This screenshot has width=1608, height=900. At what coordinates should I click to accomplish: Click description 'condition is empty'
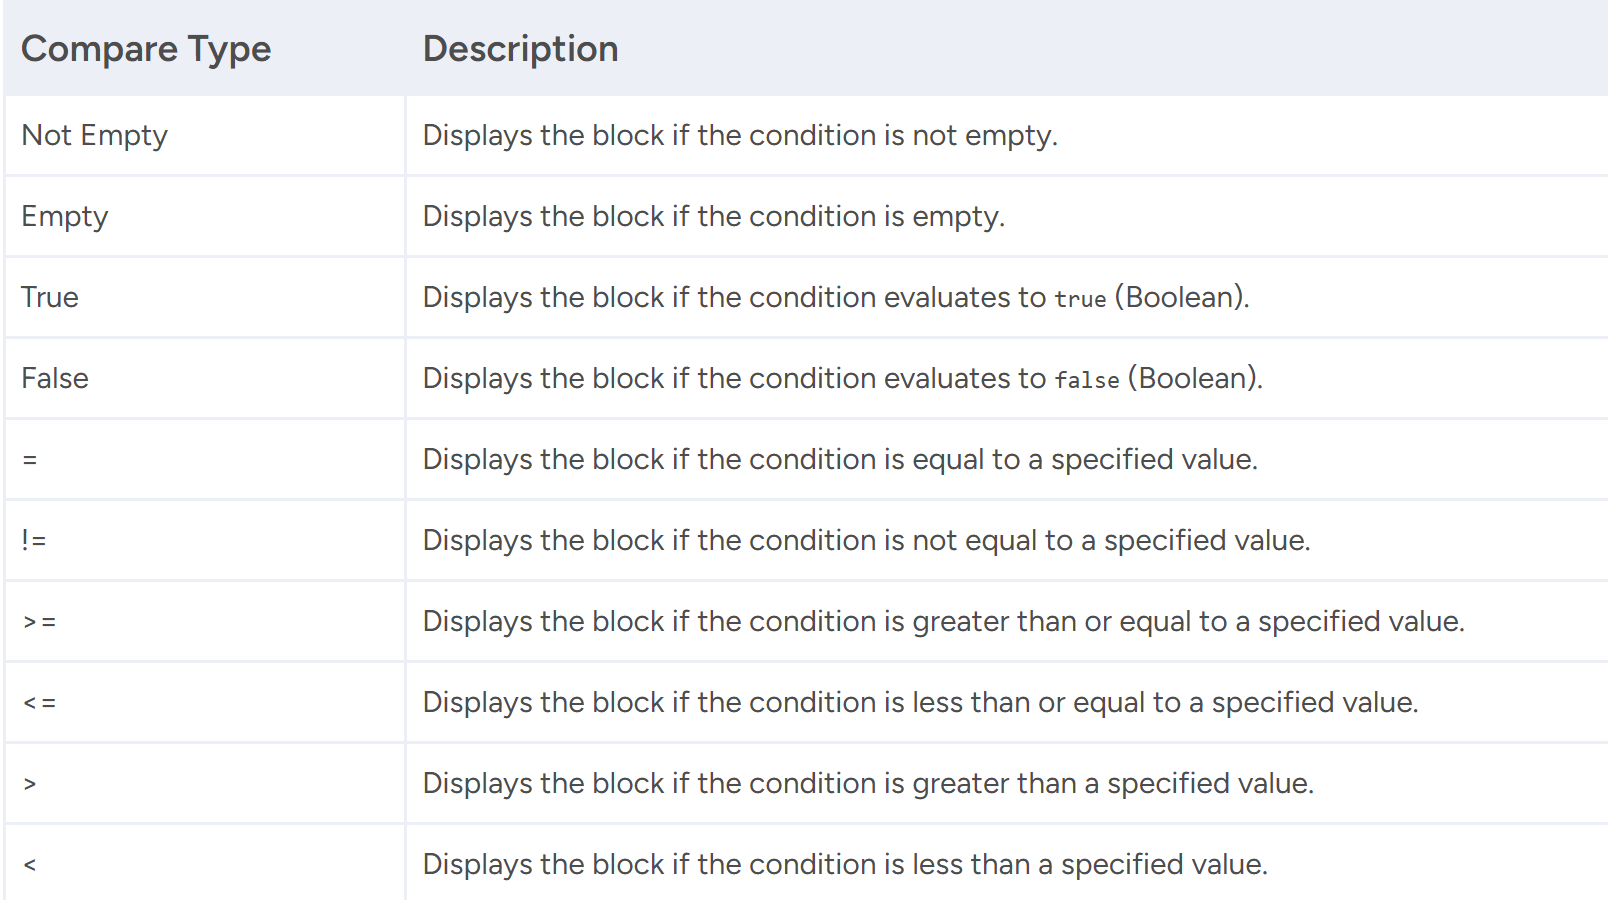coord(713,216)
